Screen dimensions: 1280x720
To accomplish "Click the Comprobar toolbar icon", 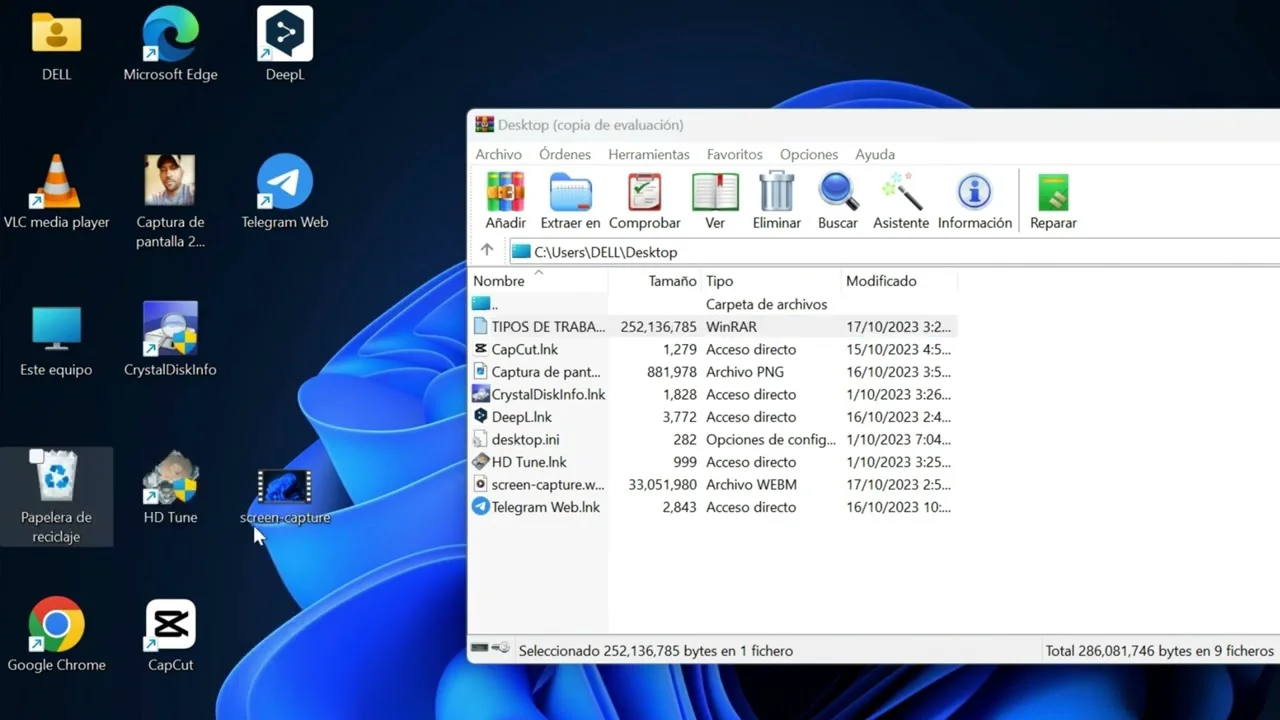I will tap(644, 200).
